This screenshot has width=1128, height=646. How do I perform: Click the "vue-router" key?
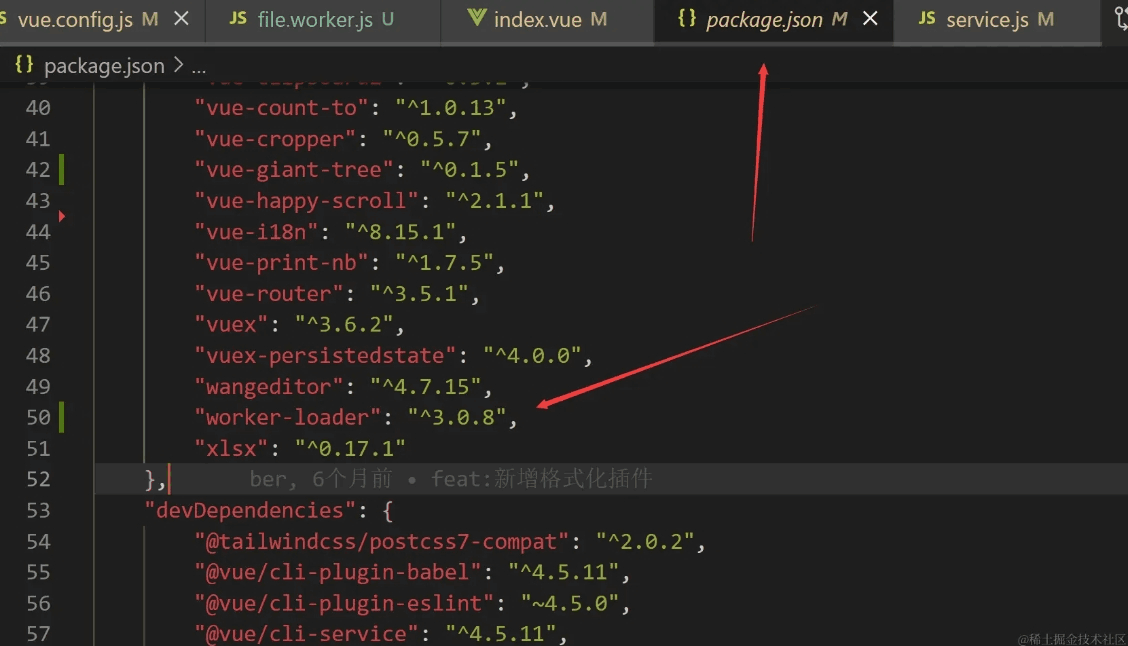pyautogui.click(x=269, y=294)
